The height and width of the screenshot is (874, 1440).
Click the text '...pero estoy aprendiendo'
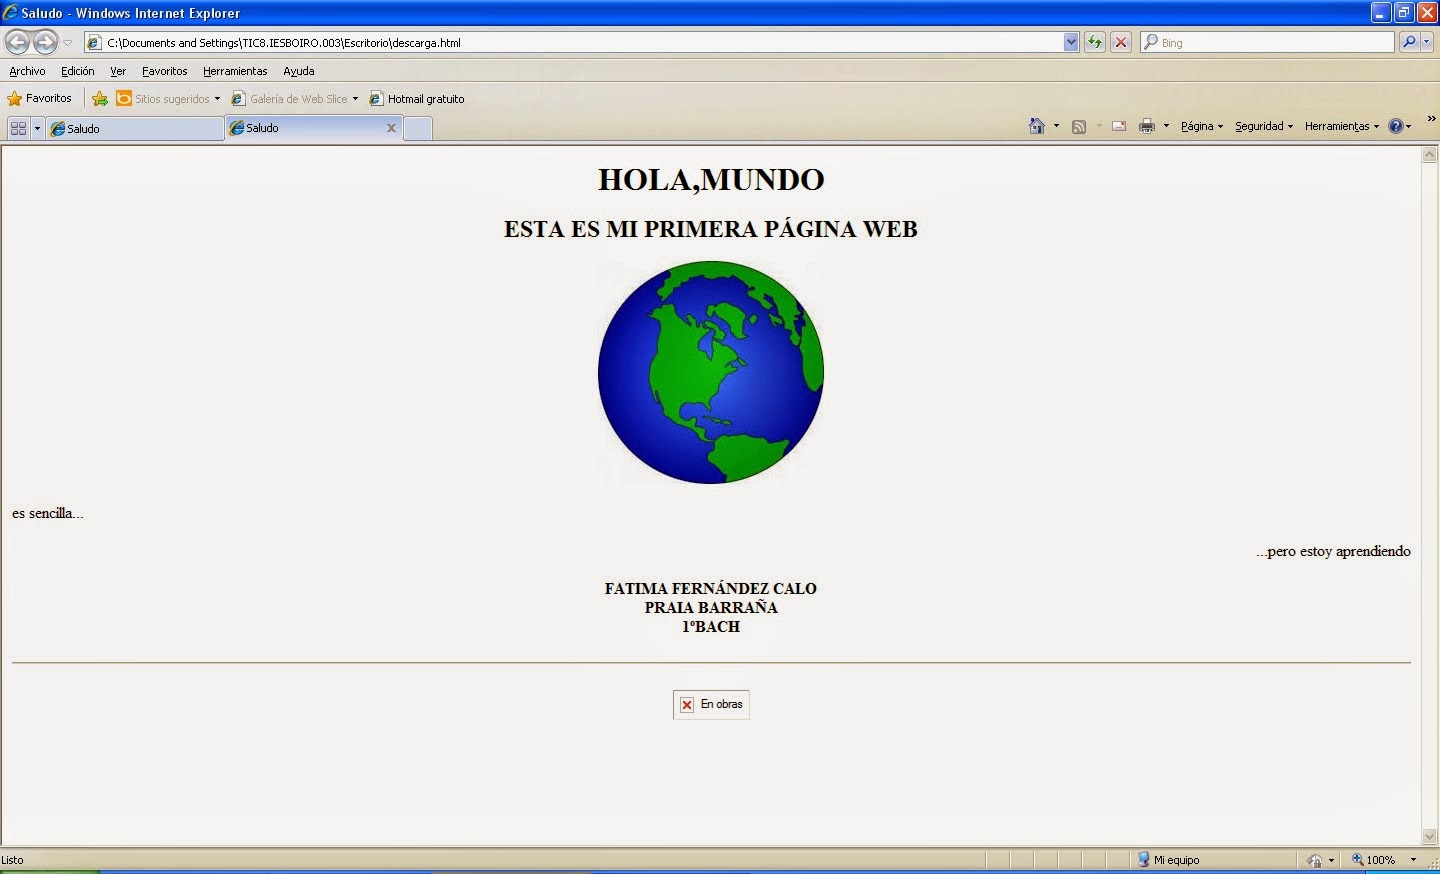click(1333, 551)
